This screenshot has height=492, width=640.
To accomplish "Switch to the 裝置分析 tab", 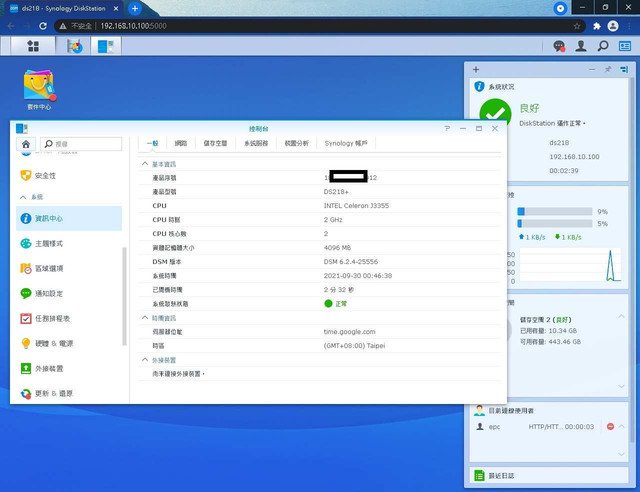I will [x=296, y=143].
